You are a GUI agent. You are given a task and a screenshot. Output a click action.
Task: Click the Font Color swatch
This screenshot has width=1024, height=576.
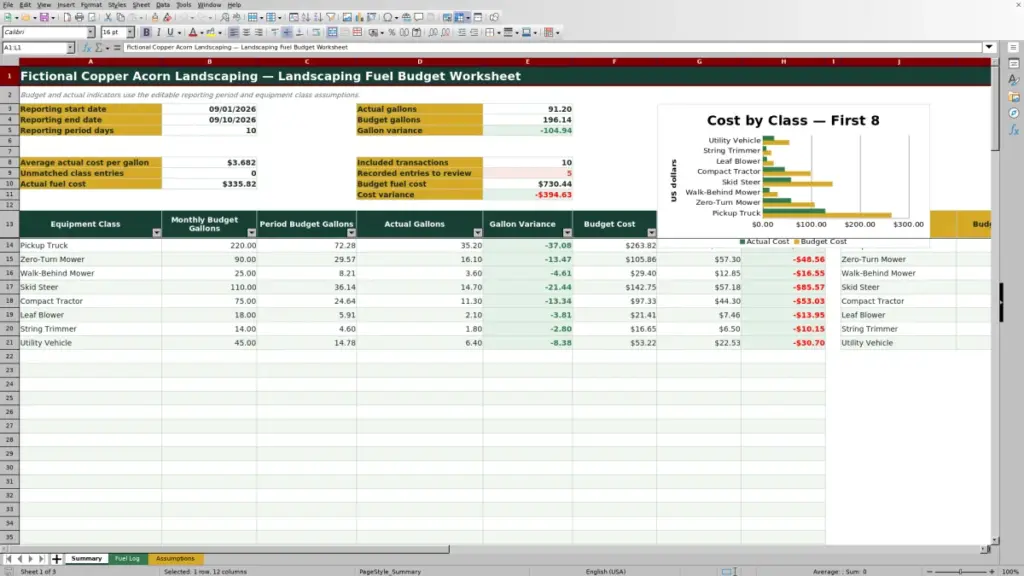click(x=193, y=33)
